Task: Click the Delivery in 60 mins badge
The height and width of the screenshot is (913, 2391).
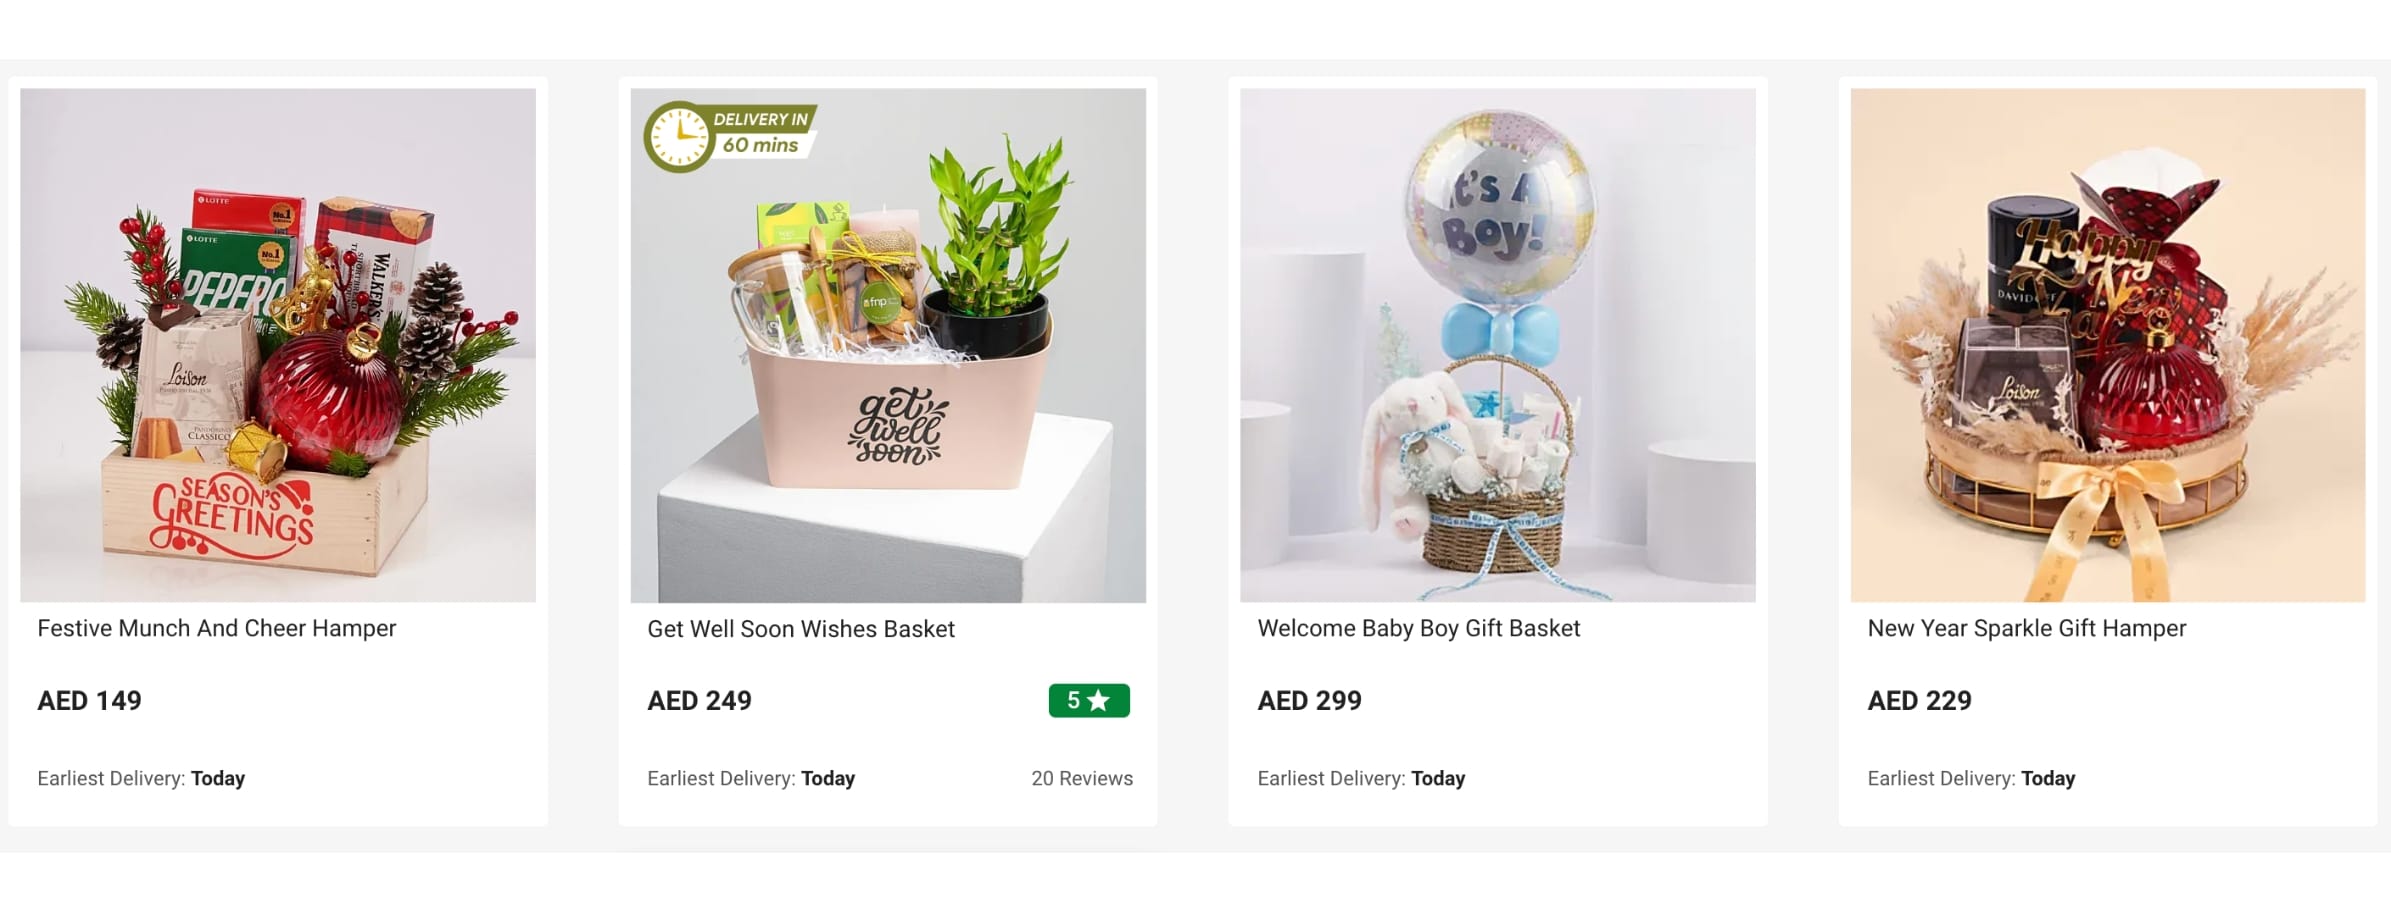Action: coord(731,135)
